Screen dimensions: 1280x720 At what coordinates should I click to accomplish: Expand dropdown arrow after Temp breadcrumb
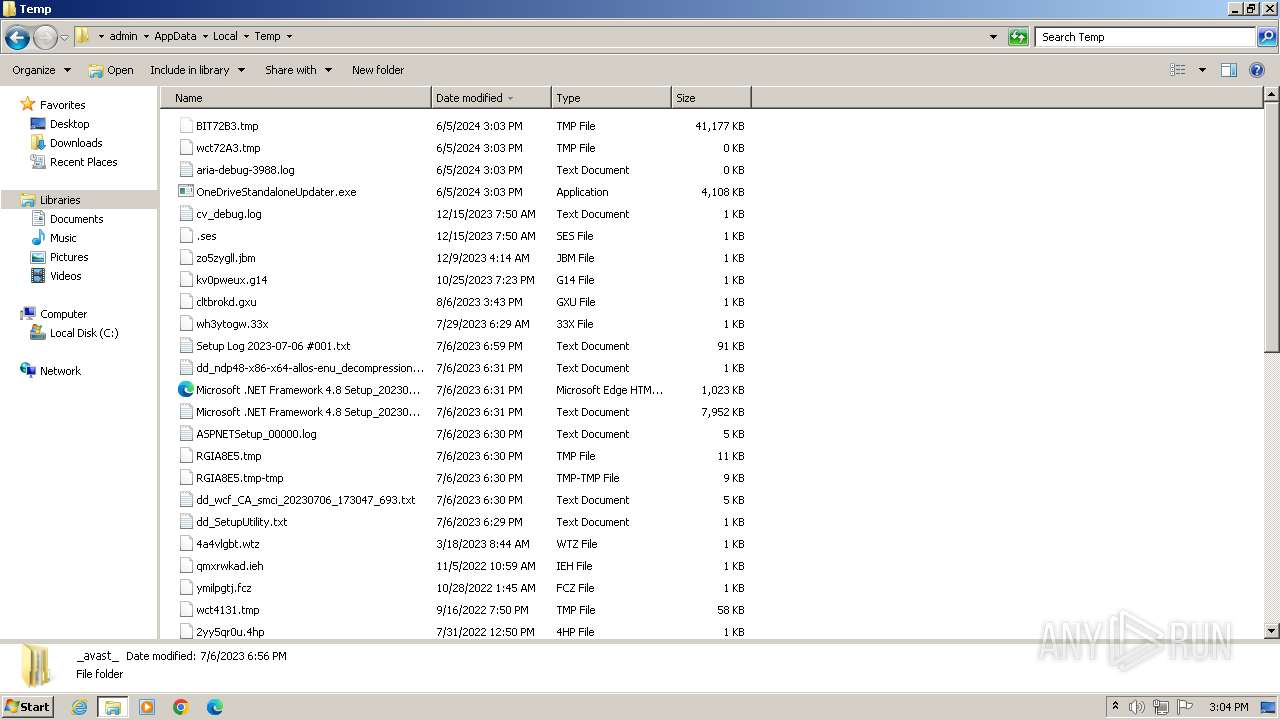coord(289,36)
